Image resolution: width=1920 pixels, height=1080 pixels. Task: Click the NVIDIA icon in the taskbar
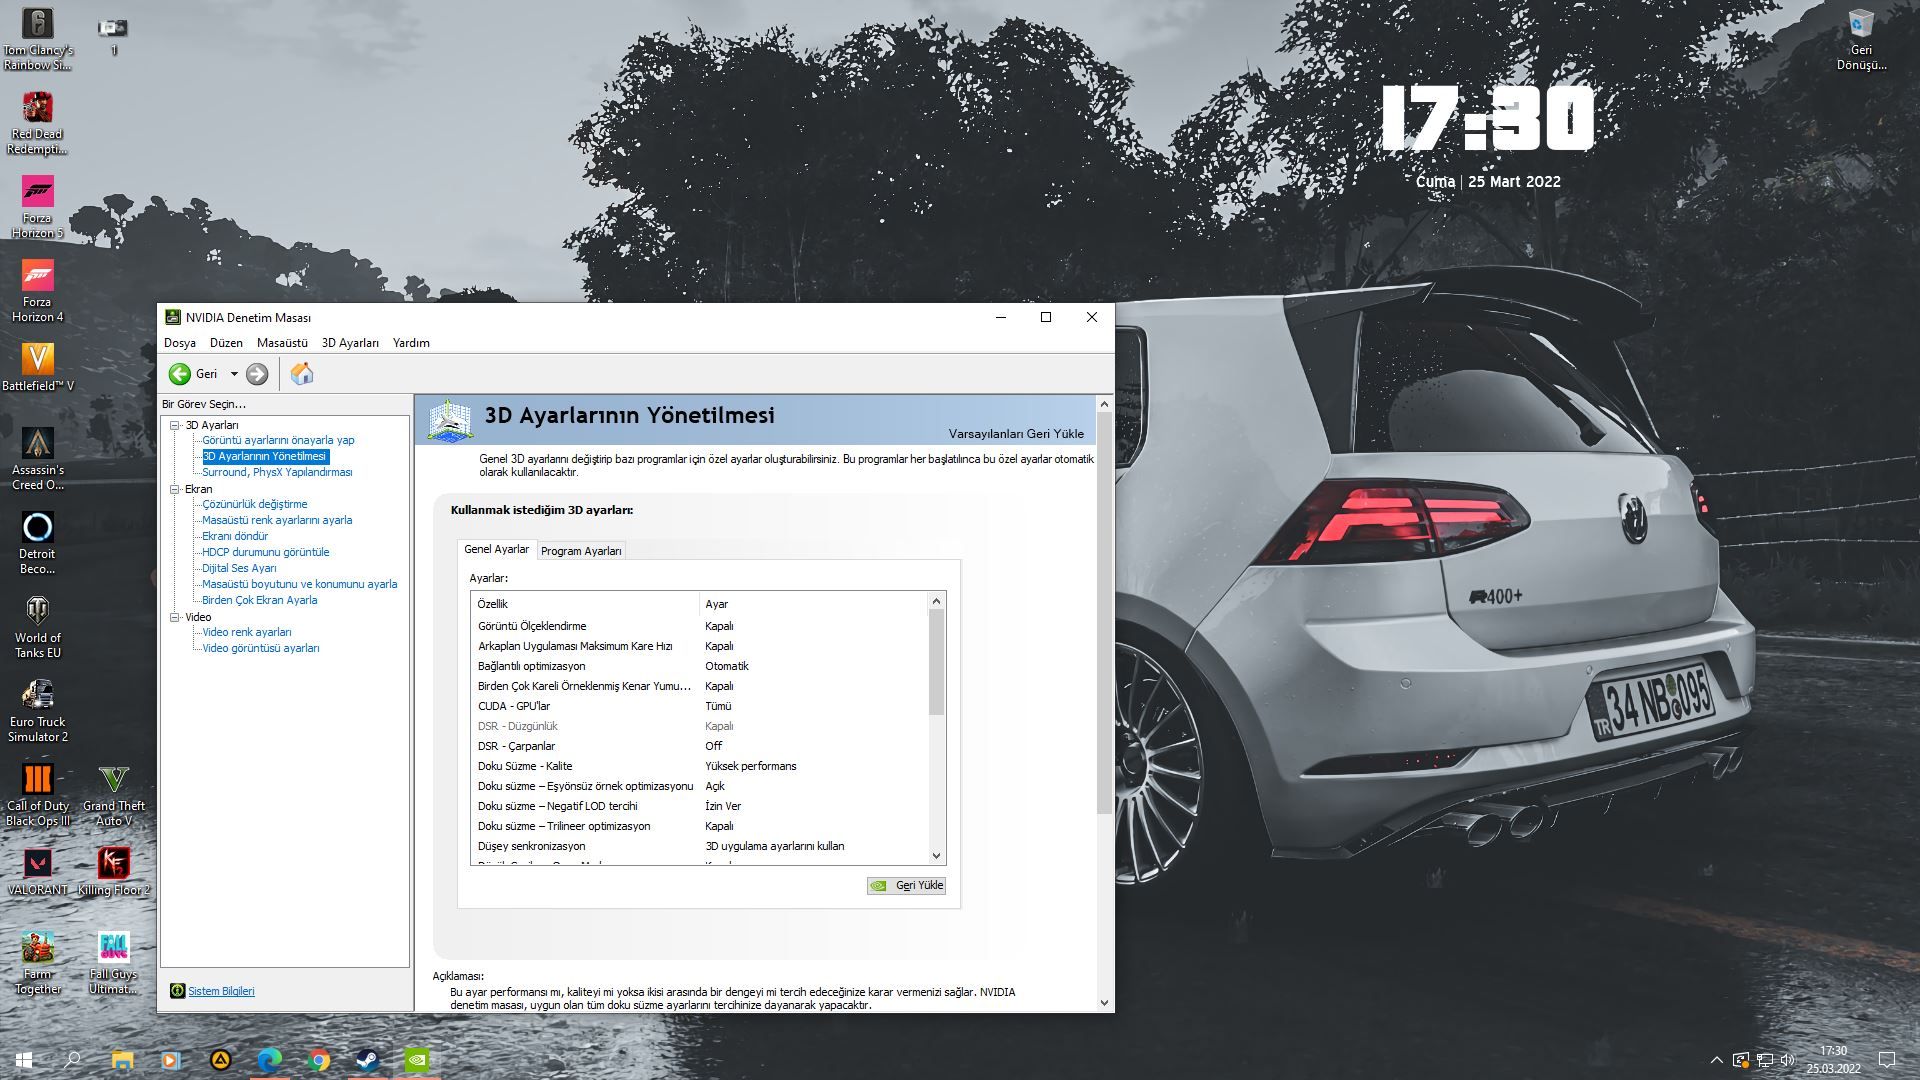[x=417, y=1060]
